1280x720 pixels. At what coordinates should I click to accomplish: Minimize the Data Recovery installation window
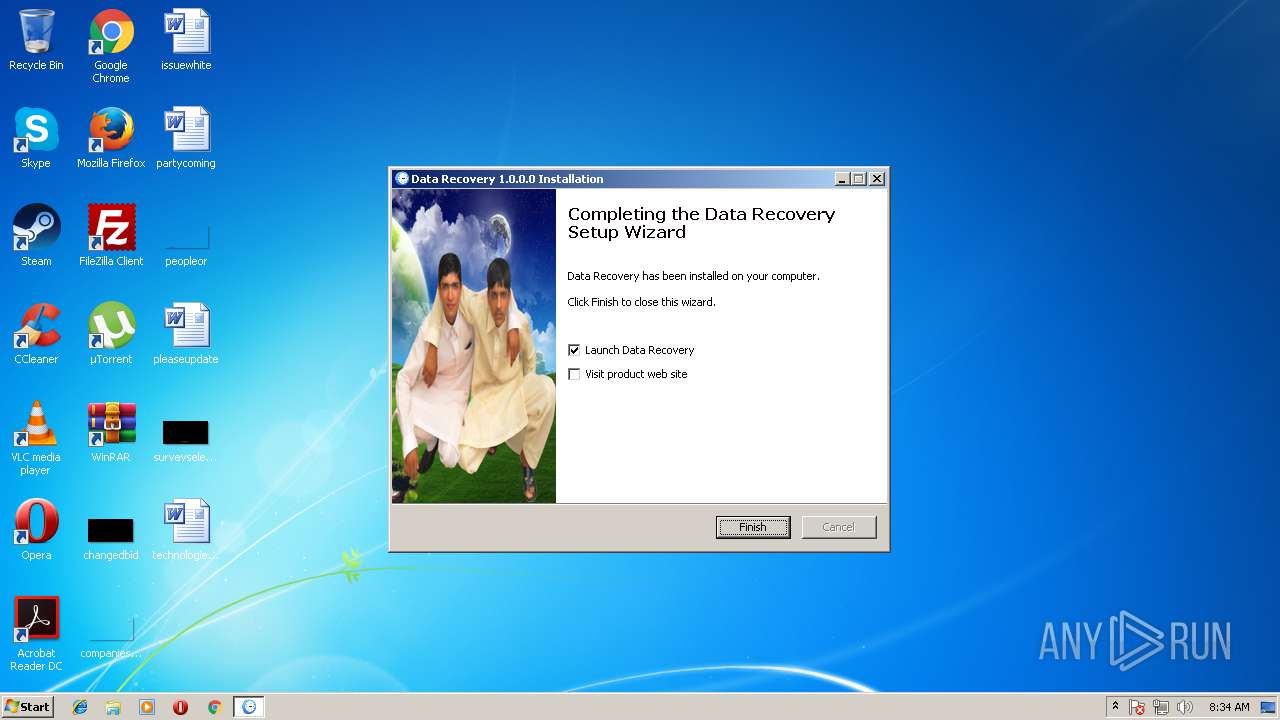point(843,179)
